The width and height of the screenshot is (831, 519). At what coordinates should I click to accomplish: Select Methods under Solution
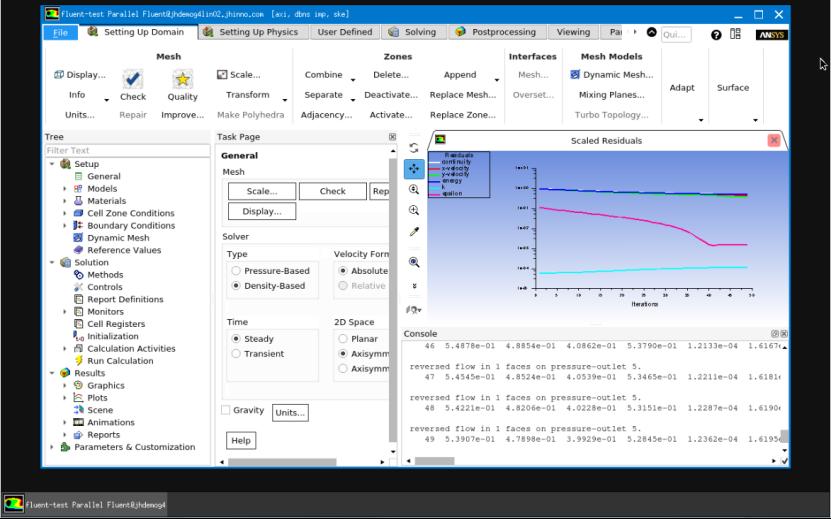(105, 275)
